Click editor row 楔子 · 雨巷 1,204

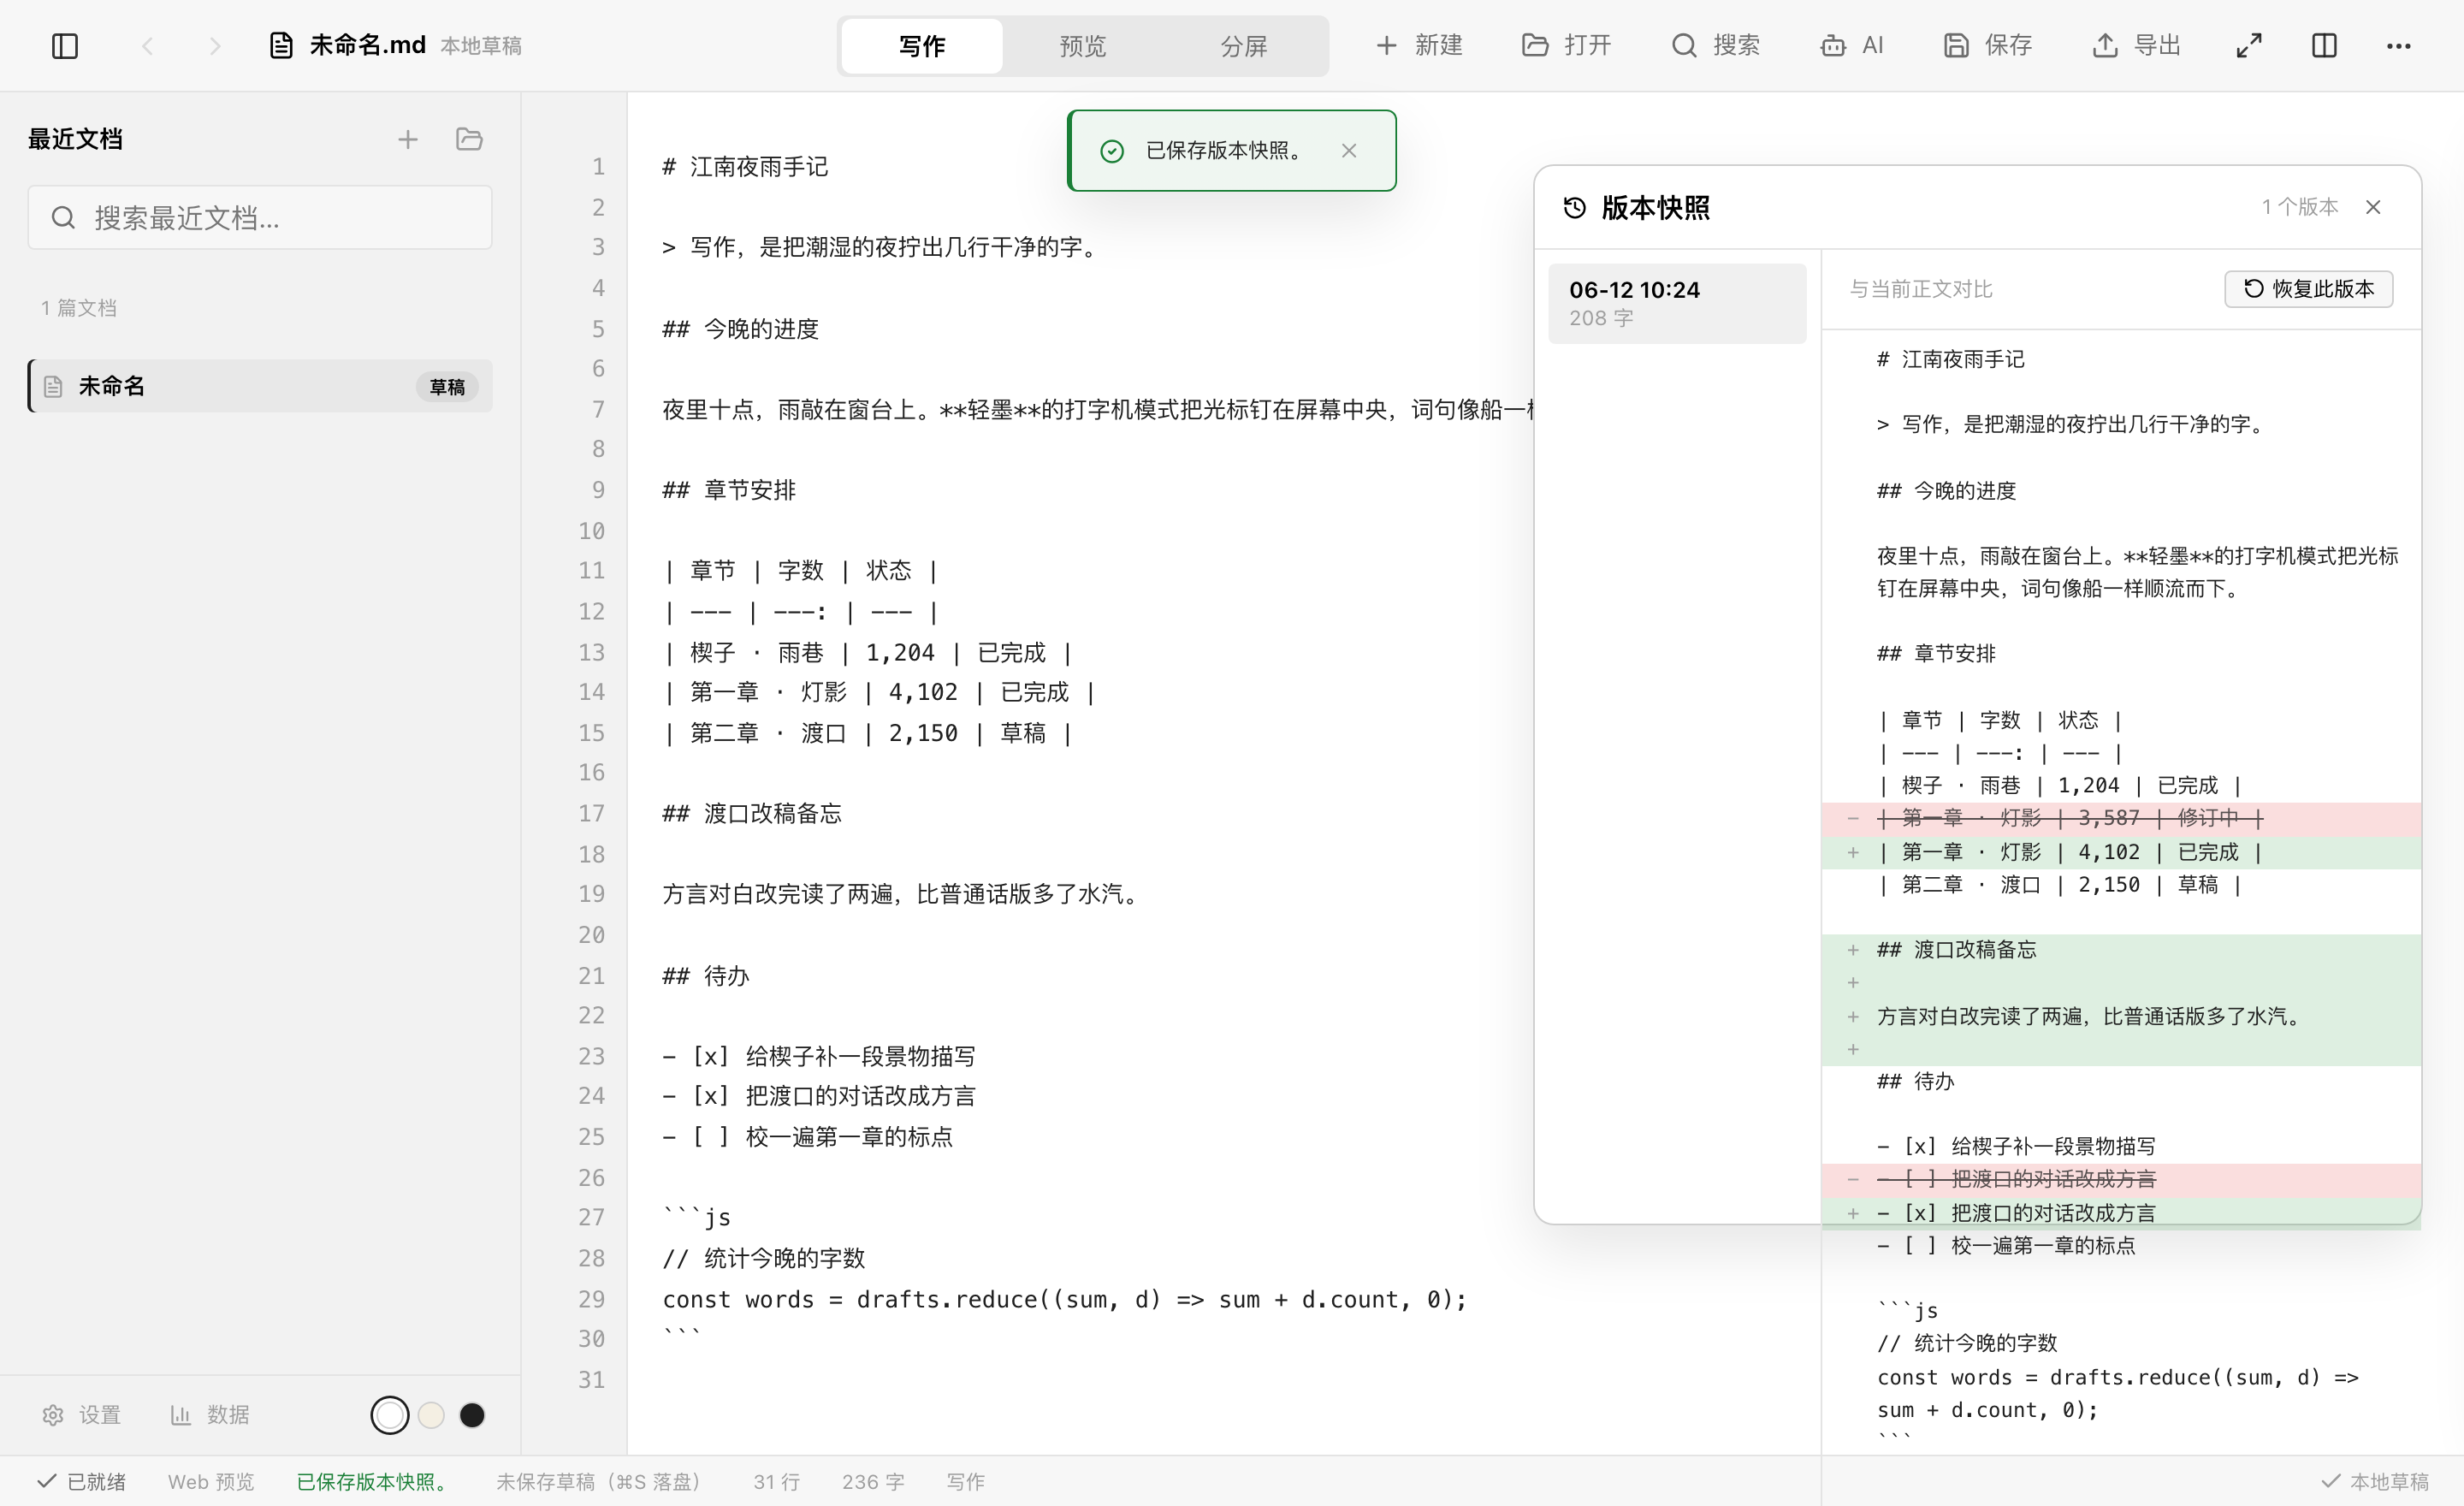point(867,652)
